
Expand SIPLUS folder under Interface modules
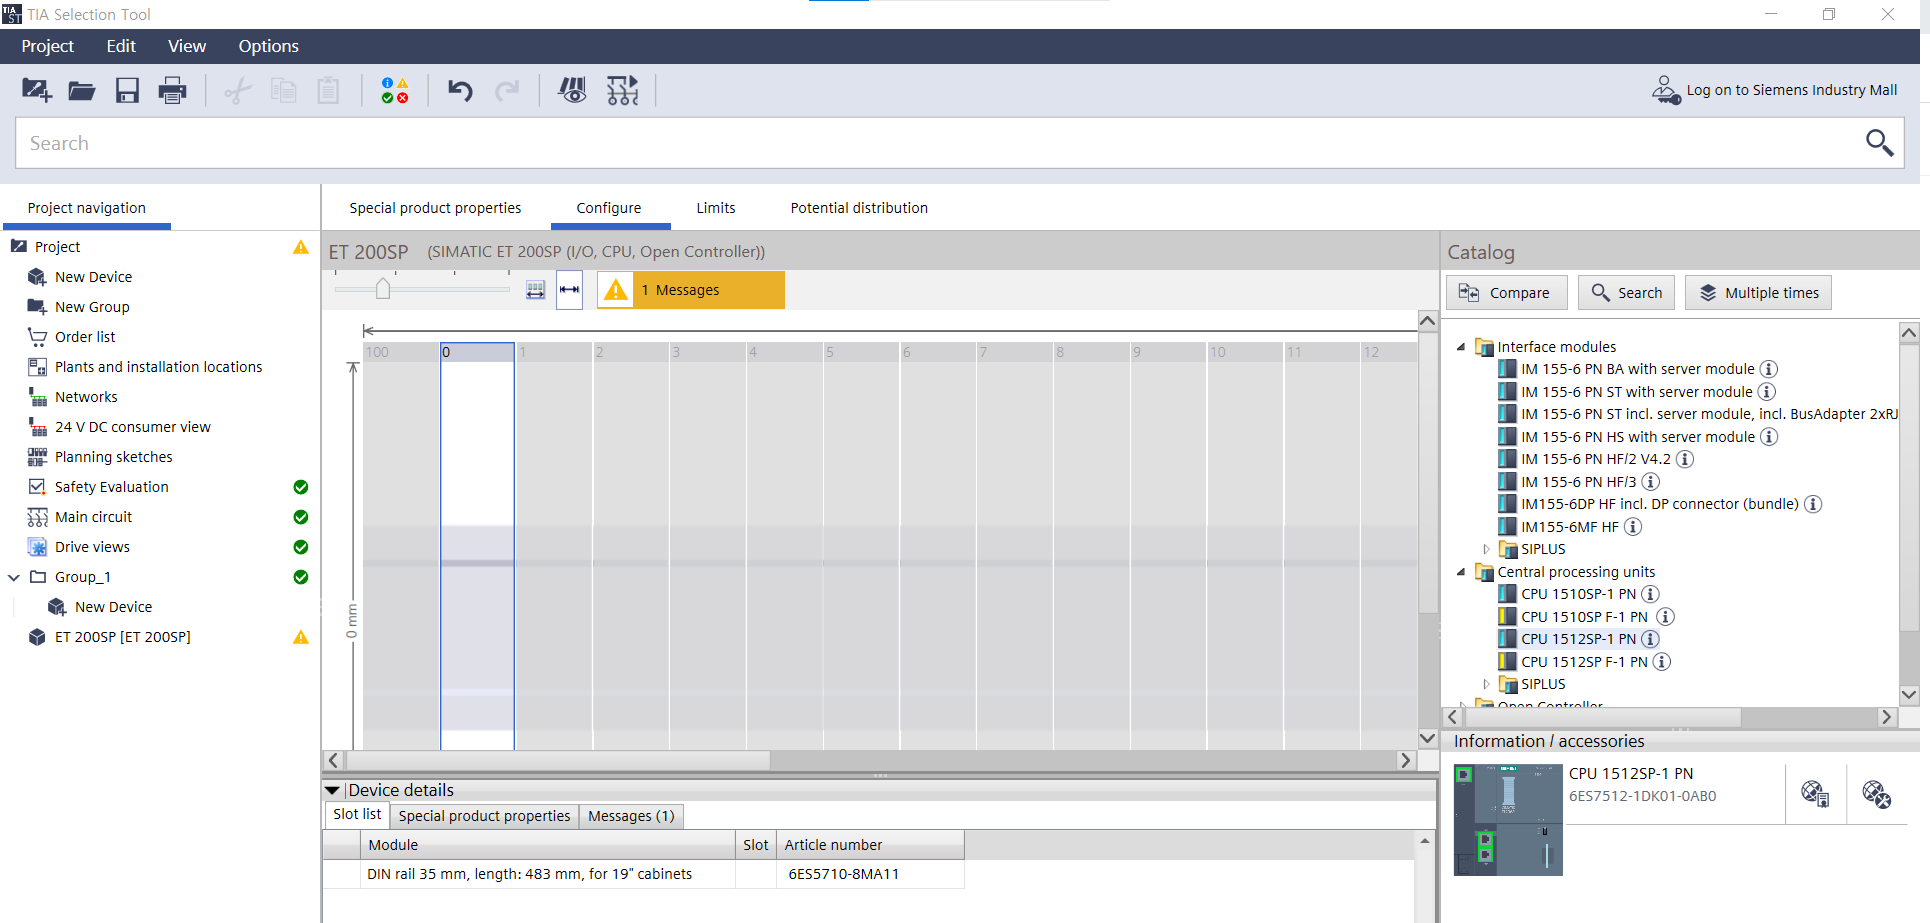(1486, 549)
